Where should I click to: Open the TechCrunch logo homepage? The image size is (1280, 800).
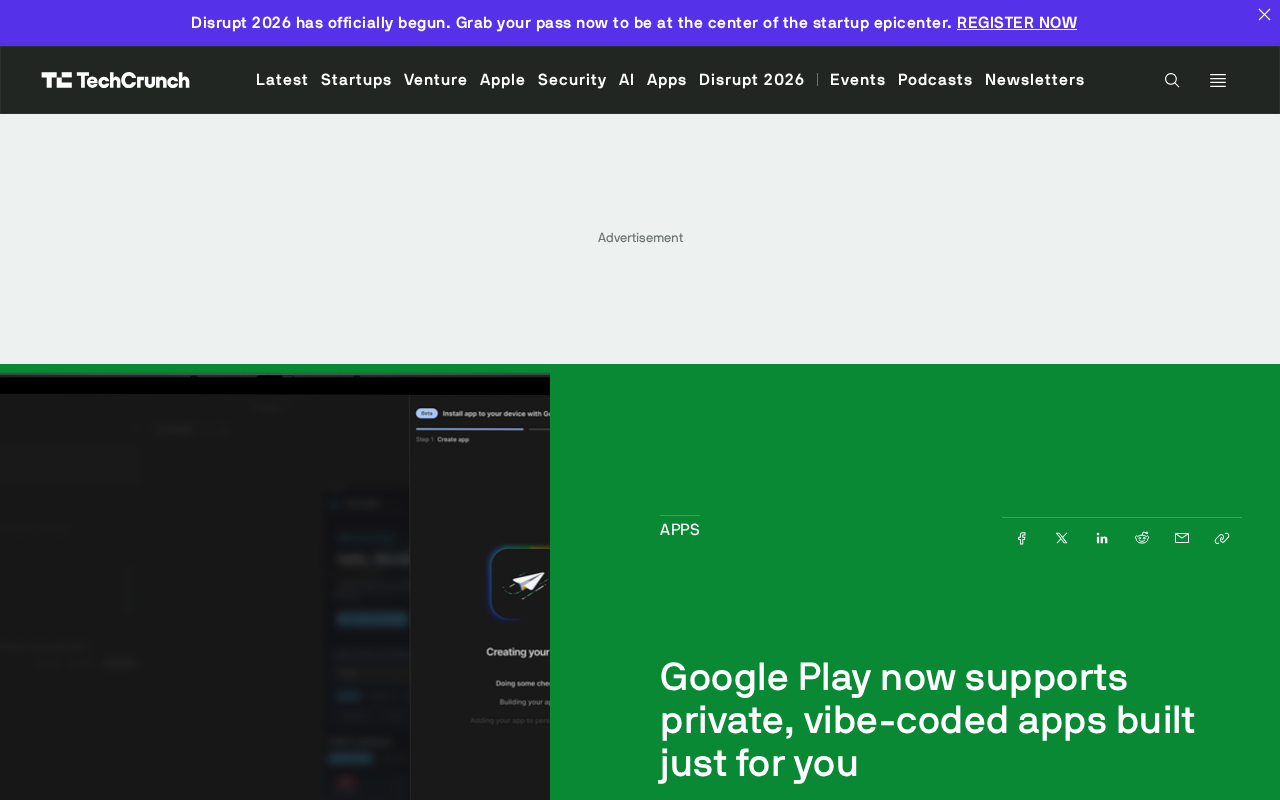pyautogui.click(x=116, y=80)
